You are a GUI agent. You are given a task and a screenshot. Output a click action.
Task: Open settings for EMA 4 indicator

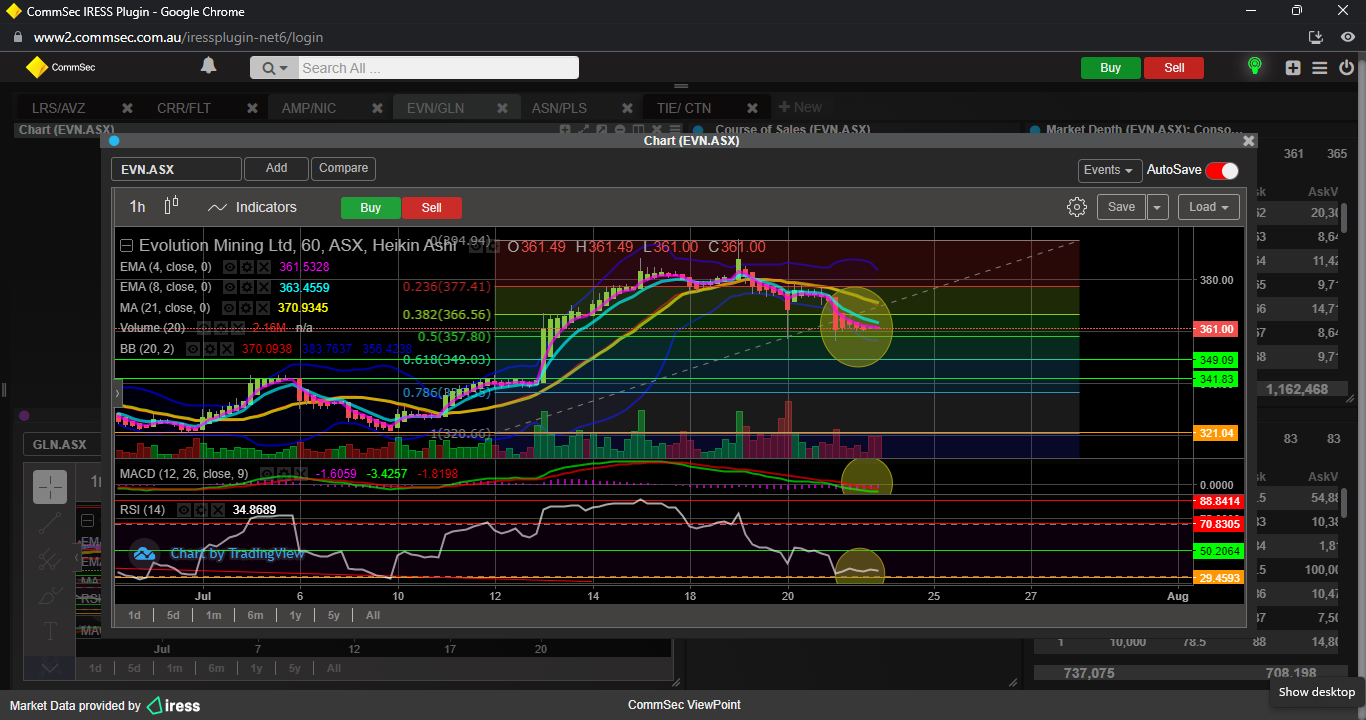coord(246,267)
